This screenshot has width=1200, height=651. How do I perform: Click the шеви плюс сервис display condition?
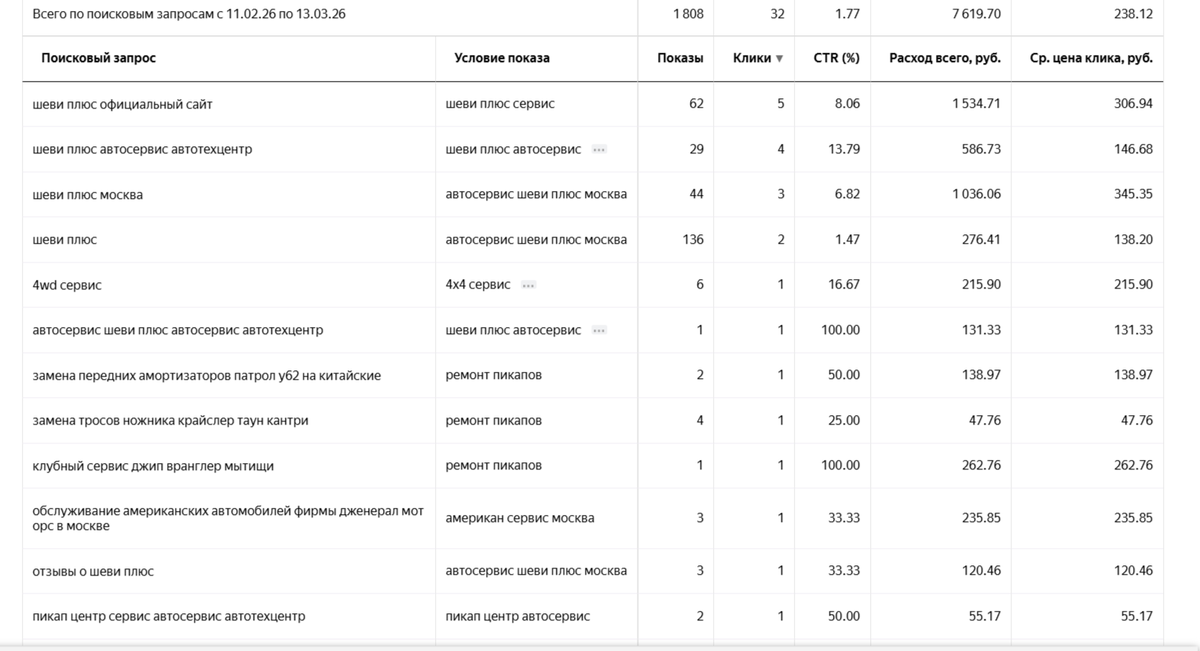pyautogui.click(x=500, y=104)
